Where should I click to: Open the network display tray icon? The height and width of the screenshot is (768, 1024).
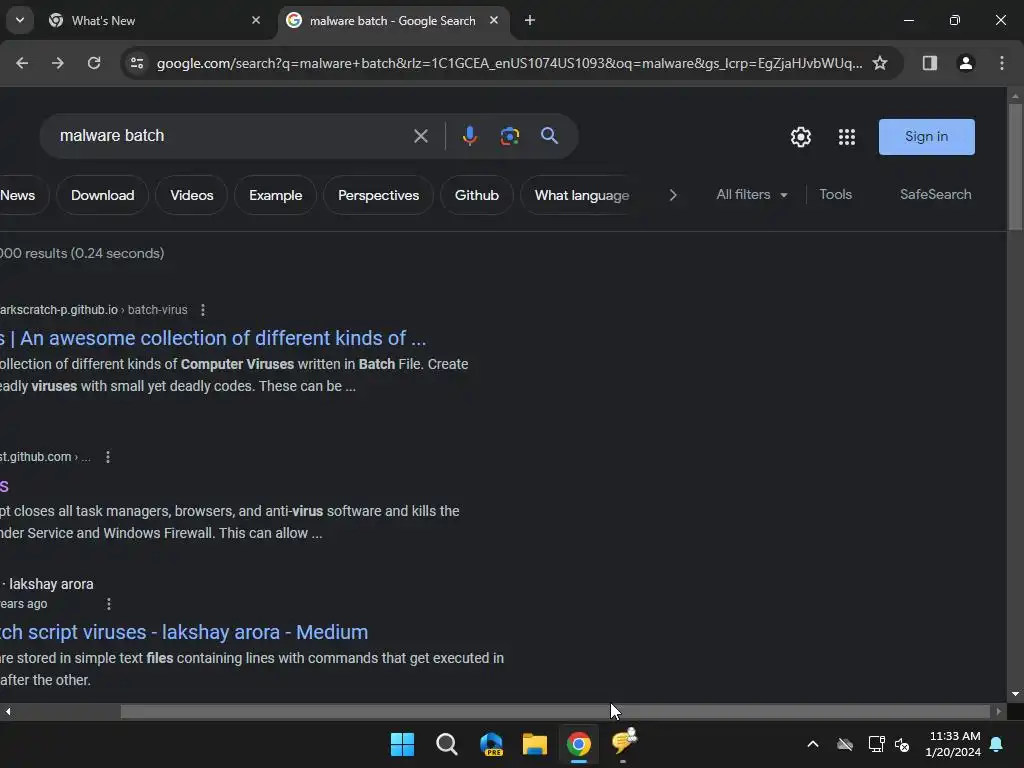[876, 744]
